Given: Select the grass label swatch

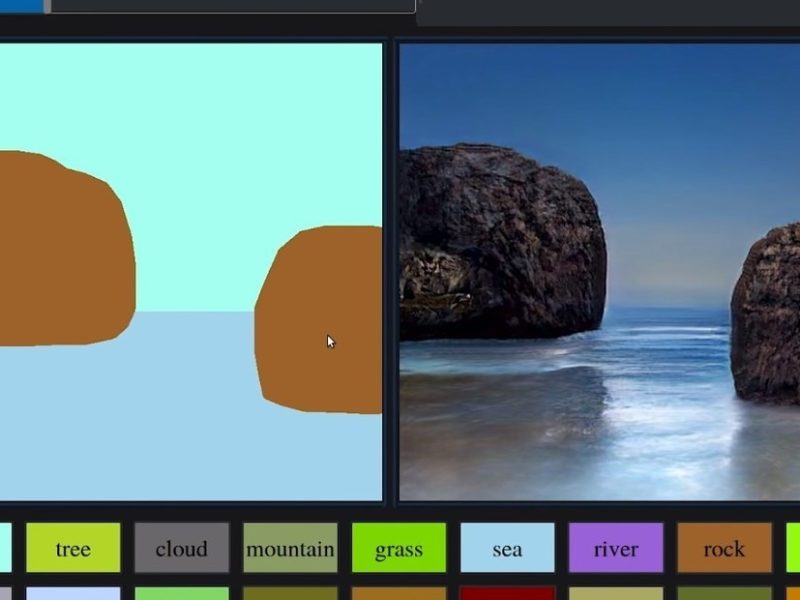Looking at the screenshot, I should 399,547.
